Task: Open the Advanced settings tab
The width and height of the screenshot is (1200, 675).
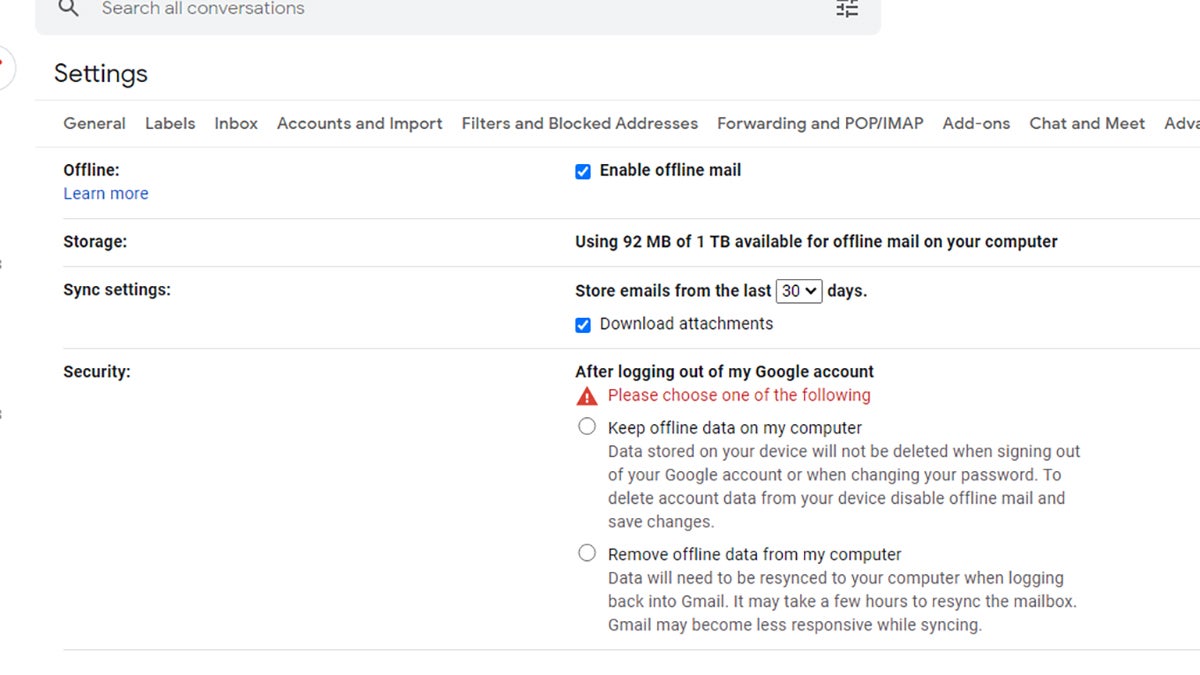Action: pyautogui.click(x=1185, y=123)
